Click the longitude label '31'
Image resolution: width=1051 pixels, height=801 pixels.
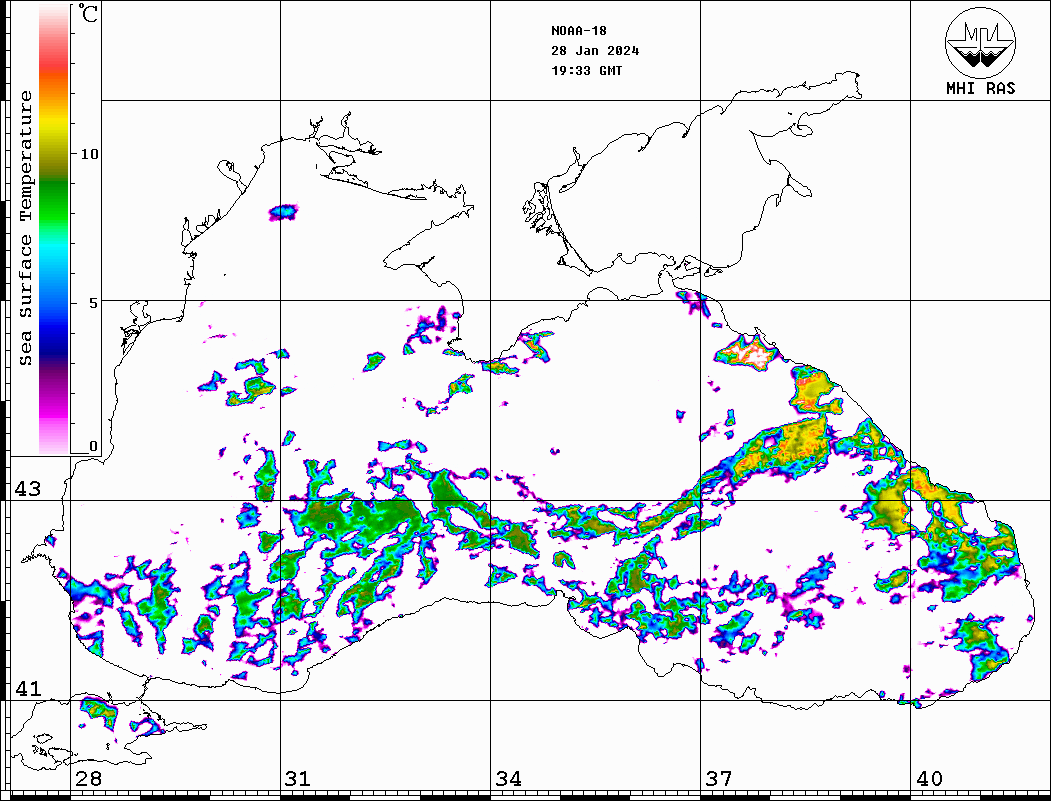[x=298, y=778]
